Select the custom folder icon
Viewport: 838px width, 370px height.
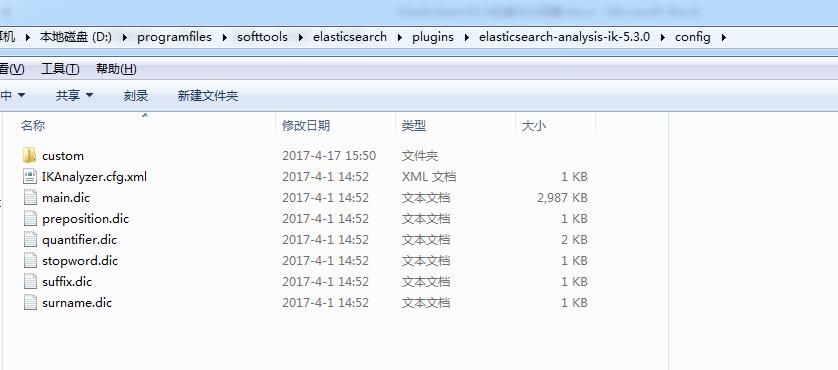pos(30,156)
